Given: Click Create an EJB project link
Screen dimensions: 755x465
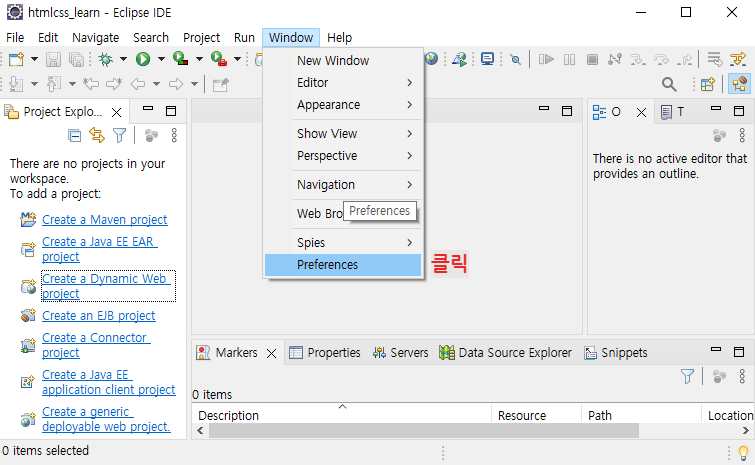Looking at the screenshot, I should click(99, 316).
